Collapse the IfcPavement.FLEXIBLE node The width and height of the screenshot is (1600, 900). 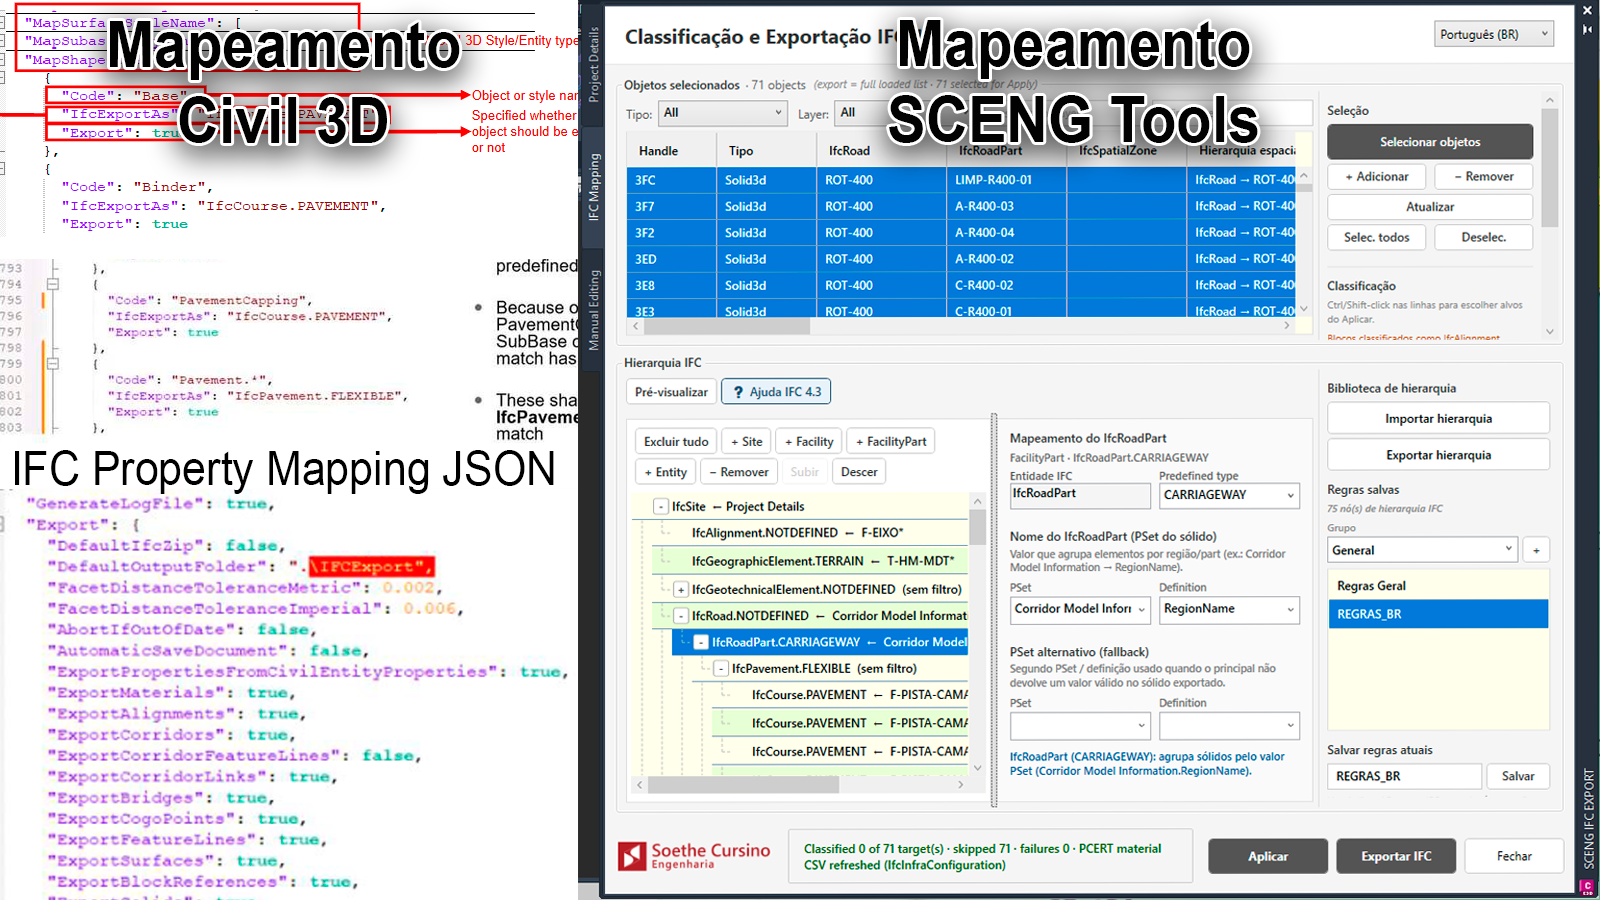pyautogui.click(x=721, y=668)
